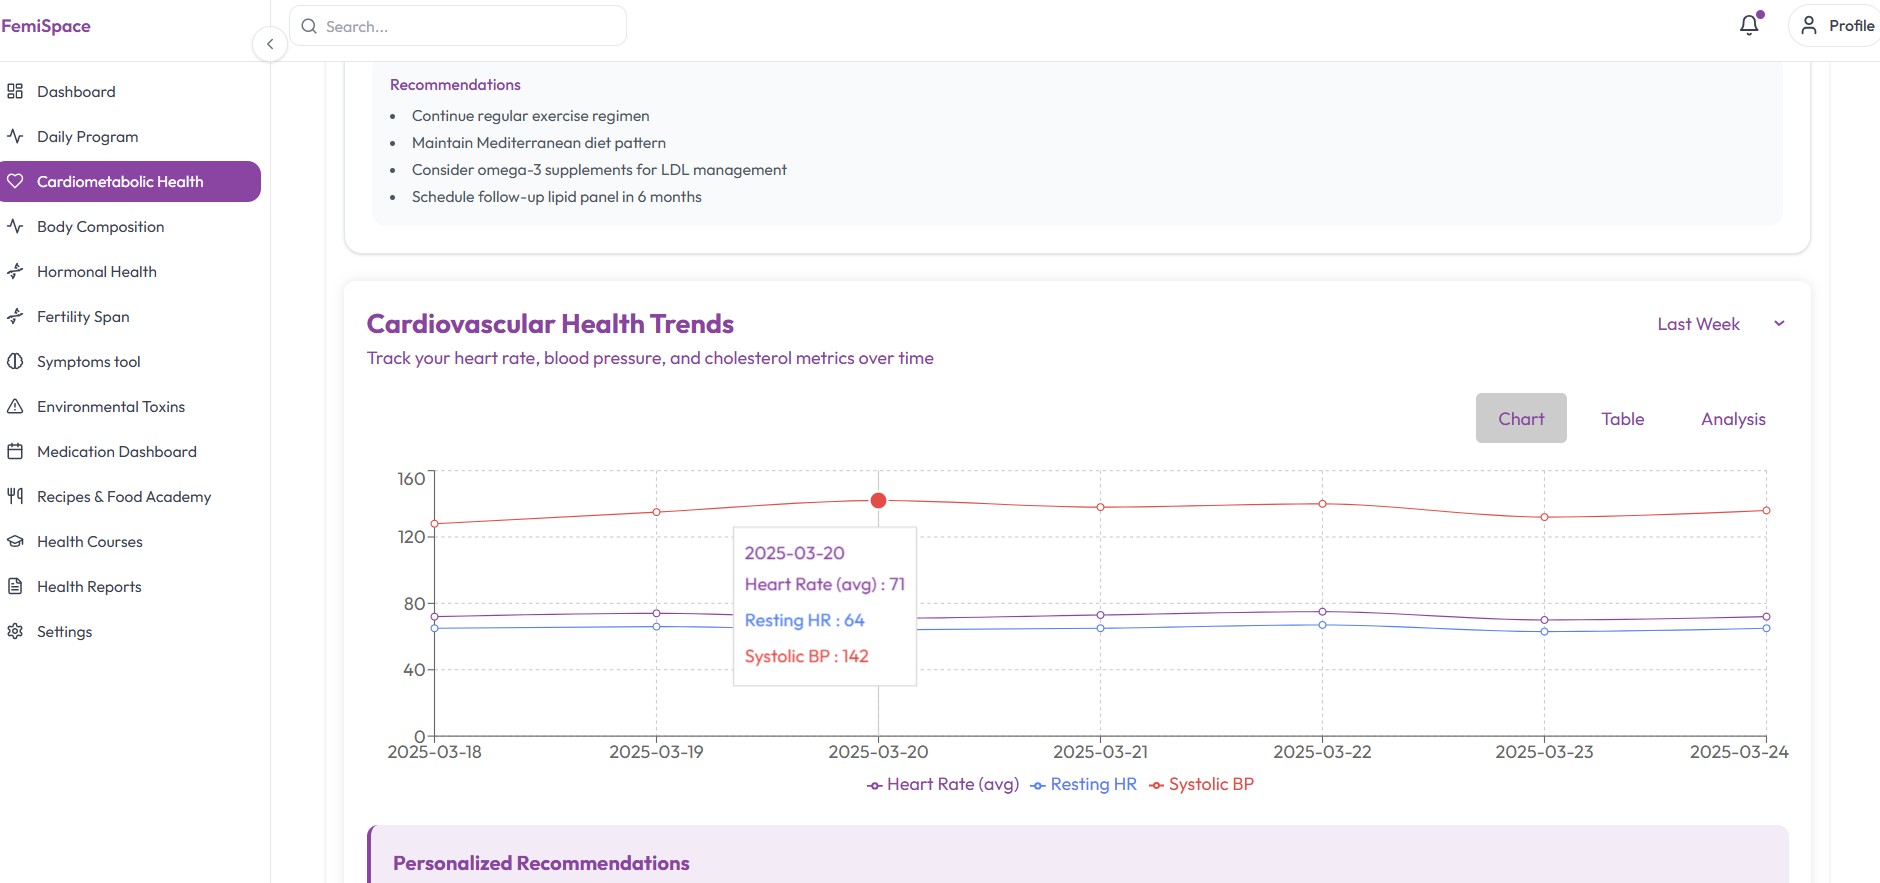Screen dimensions: 1880x883
Task: Click the FemiSpace logo link
Action: [46, 26]
